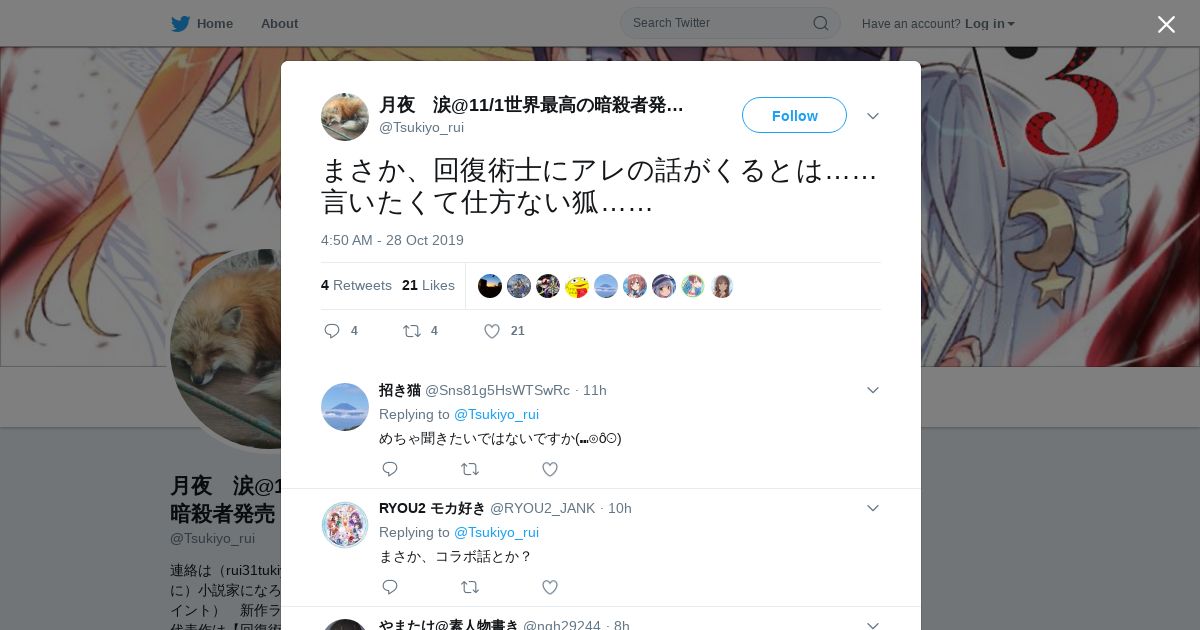The image size is (1200, 630).
Task: Open the Log in dropdown
Action: pyautogui.click(x=989, y=24)
